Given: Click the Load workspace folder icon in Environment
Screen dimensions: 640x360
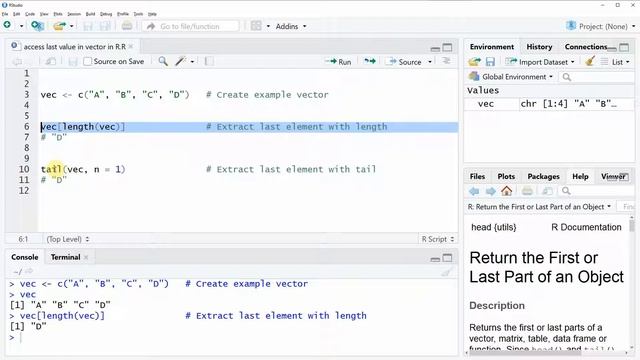Looking at the screenshot, I should coord(474,62).
